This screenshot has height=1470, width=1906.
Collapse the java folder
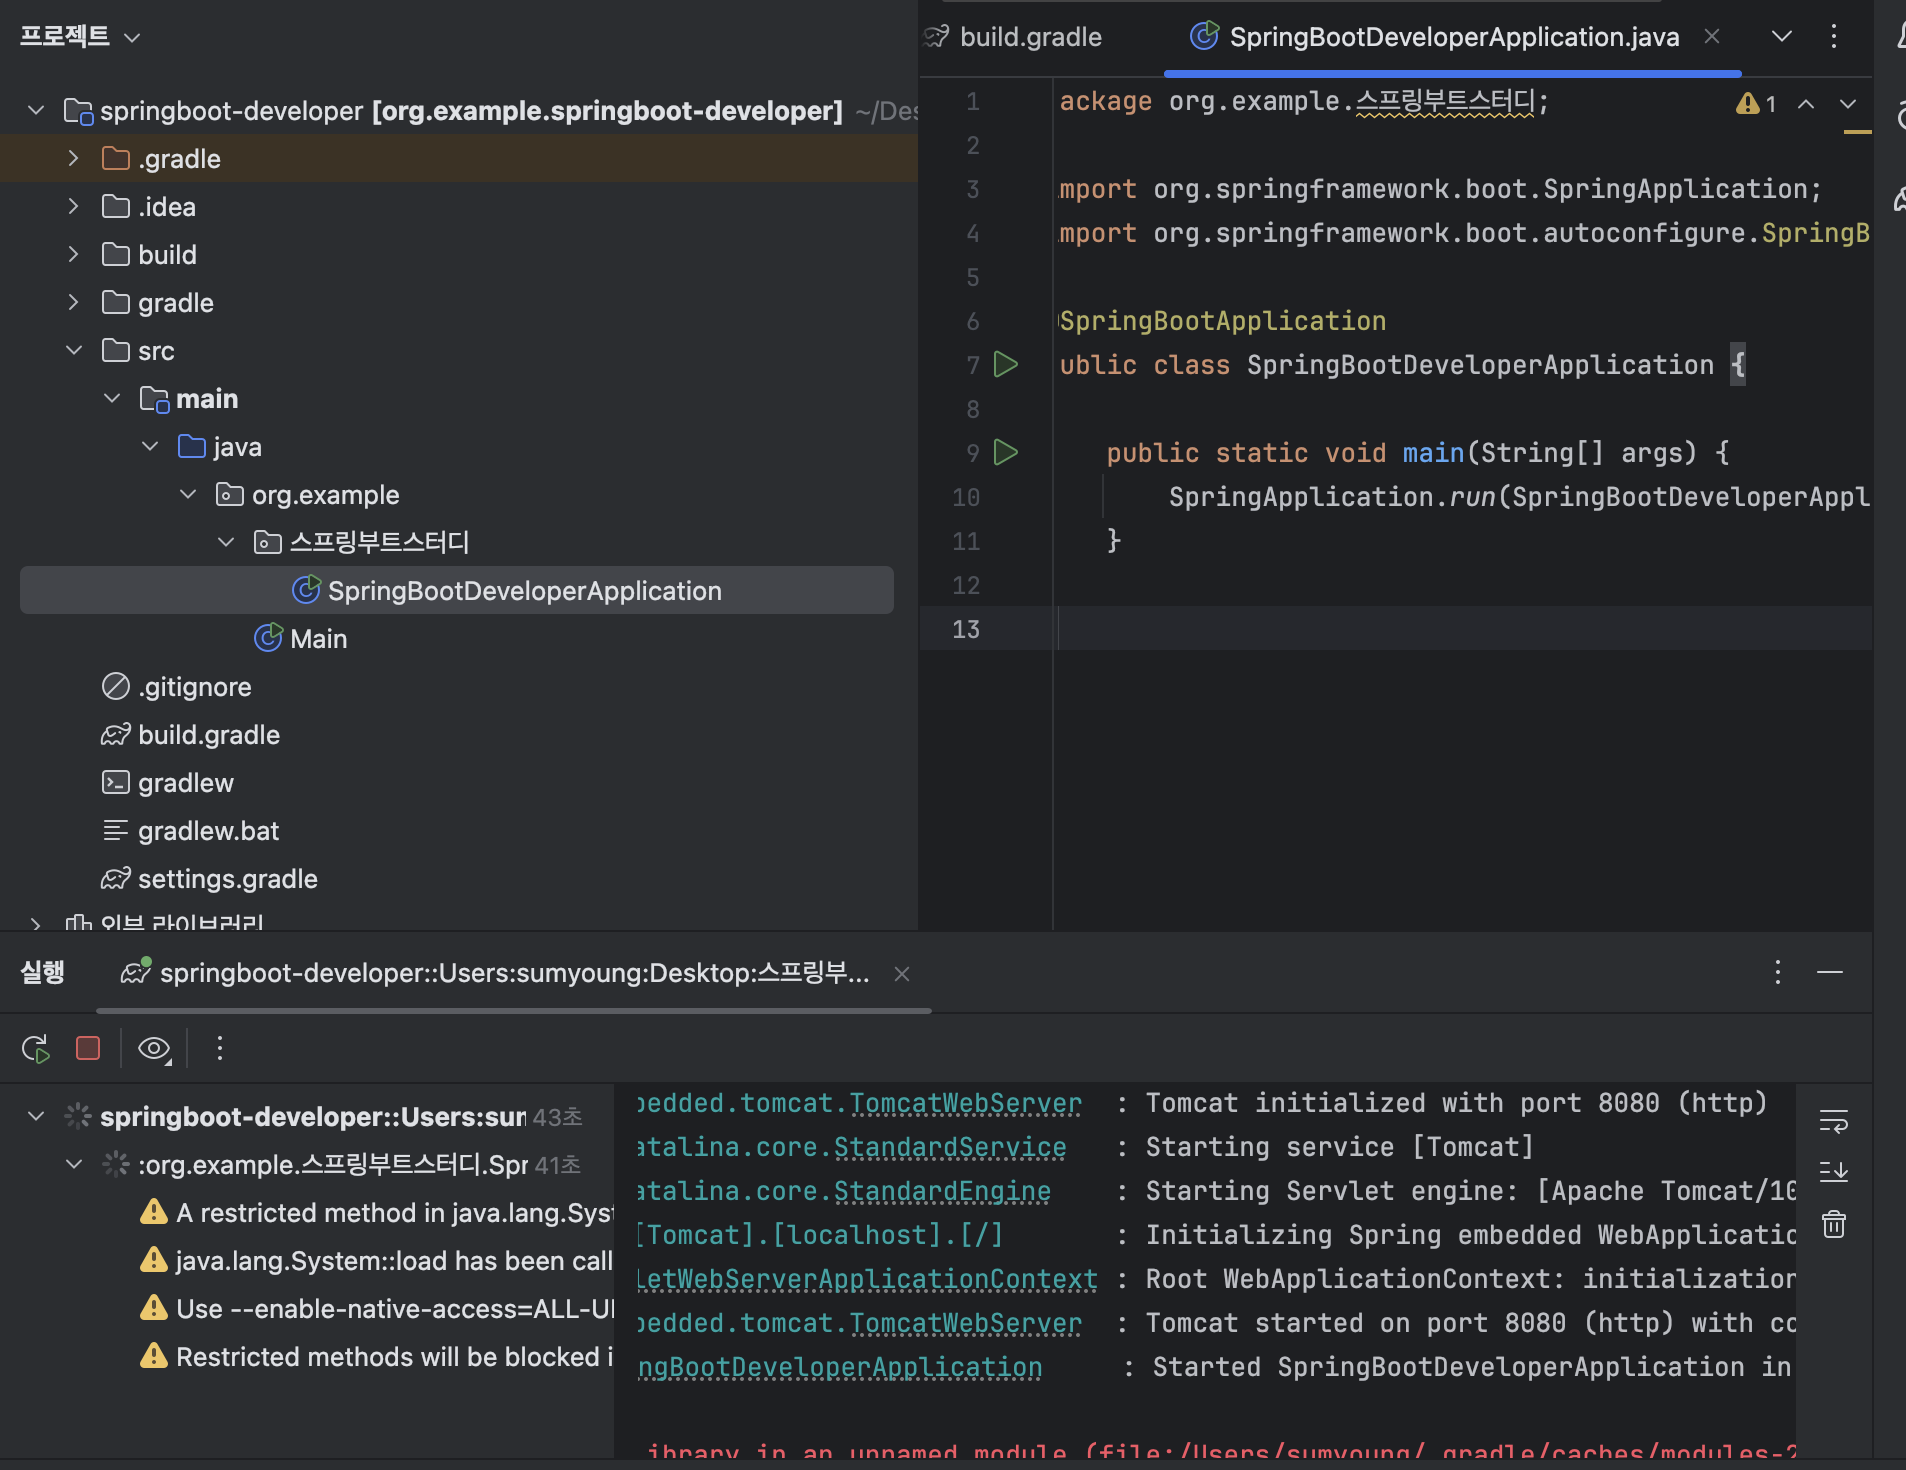(150, 446)
